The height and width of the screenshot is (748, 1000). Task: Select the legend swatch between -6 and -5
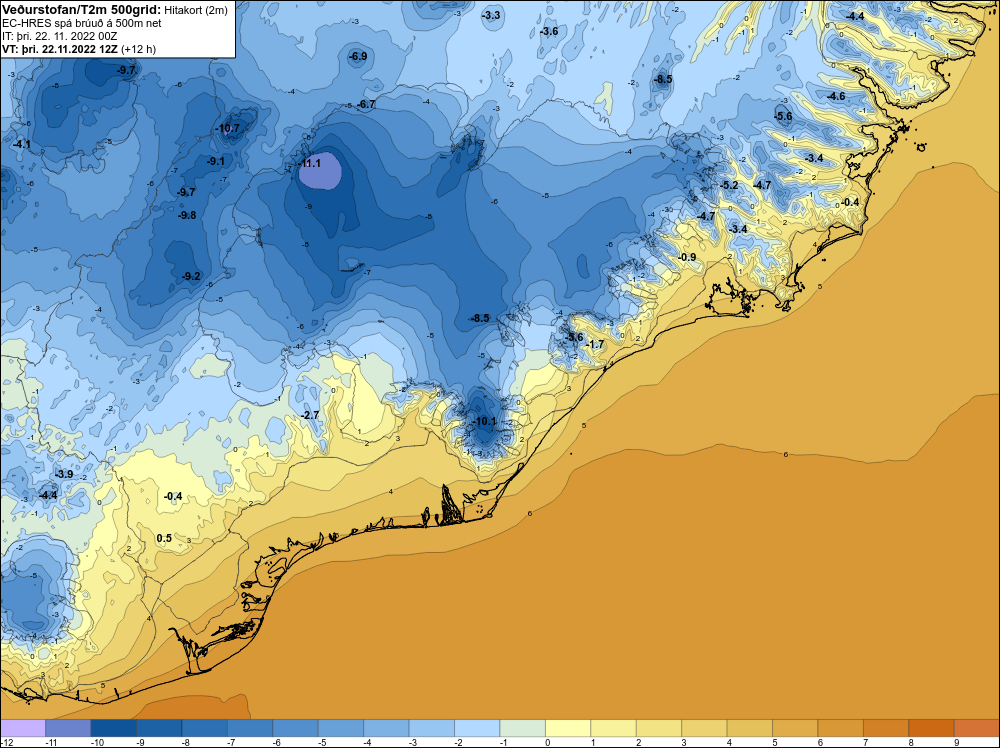tap(295, 728)
